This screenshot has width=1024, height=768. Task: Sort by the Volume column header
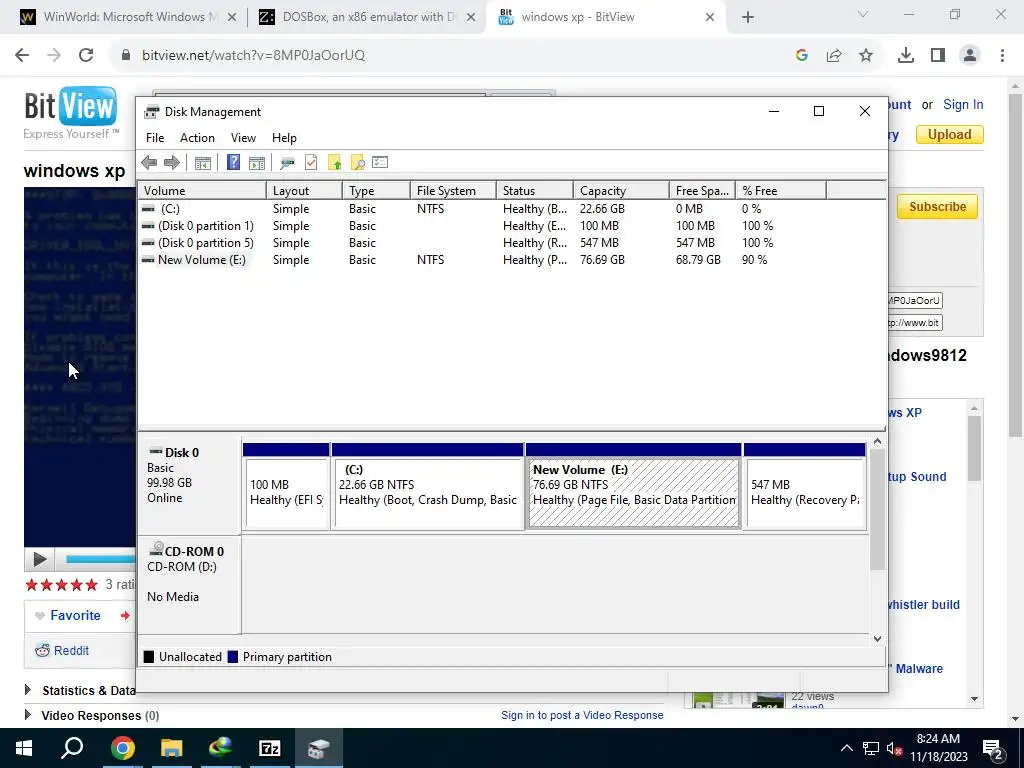[202, 191]
